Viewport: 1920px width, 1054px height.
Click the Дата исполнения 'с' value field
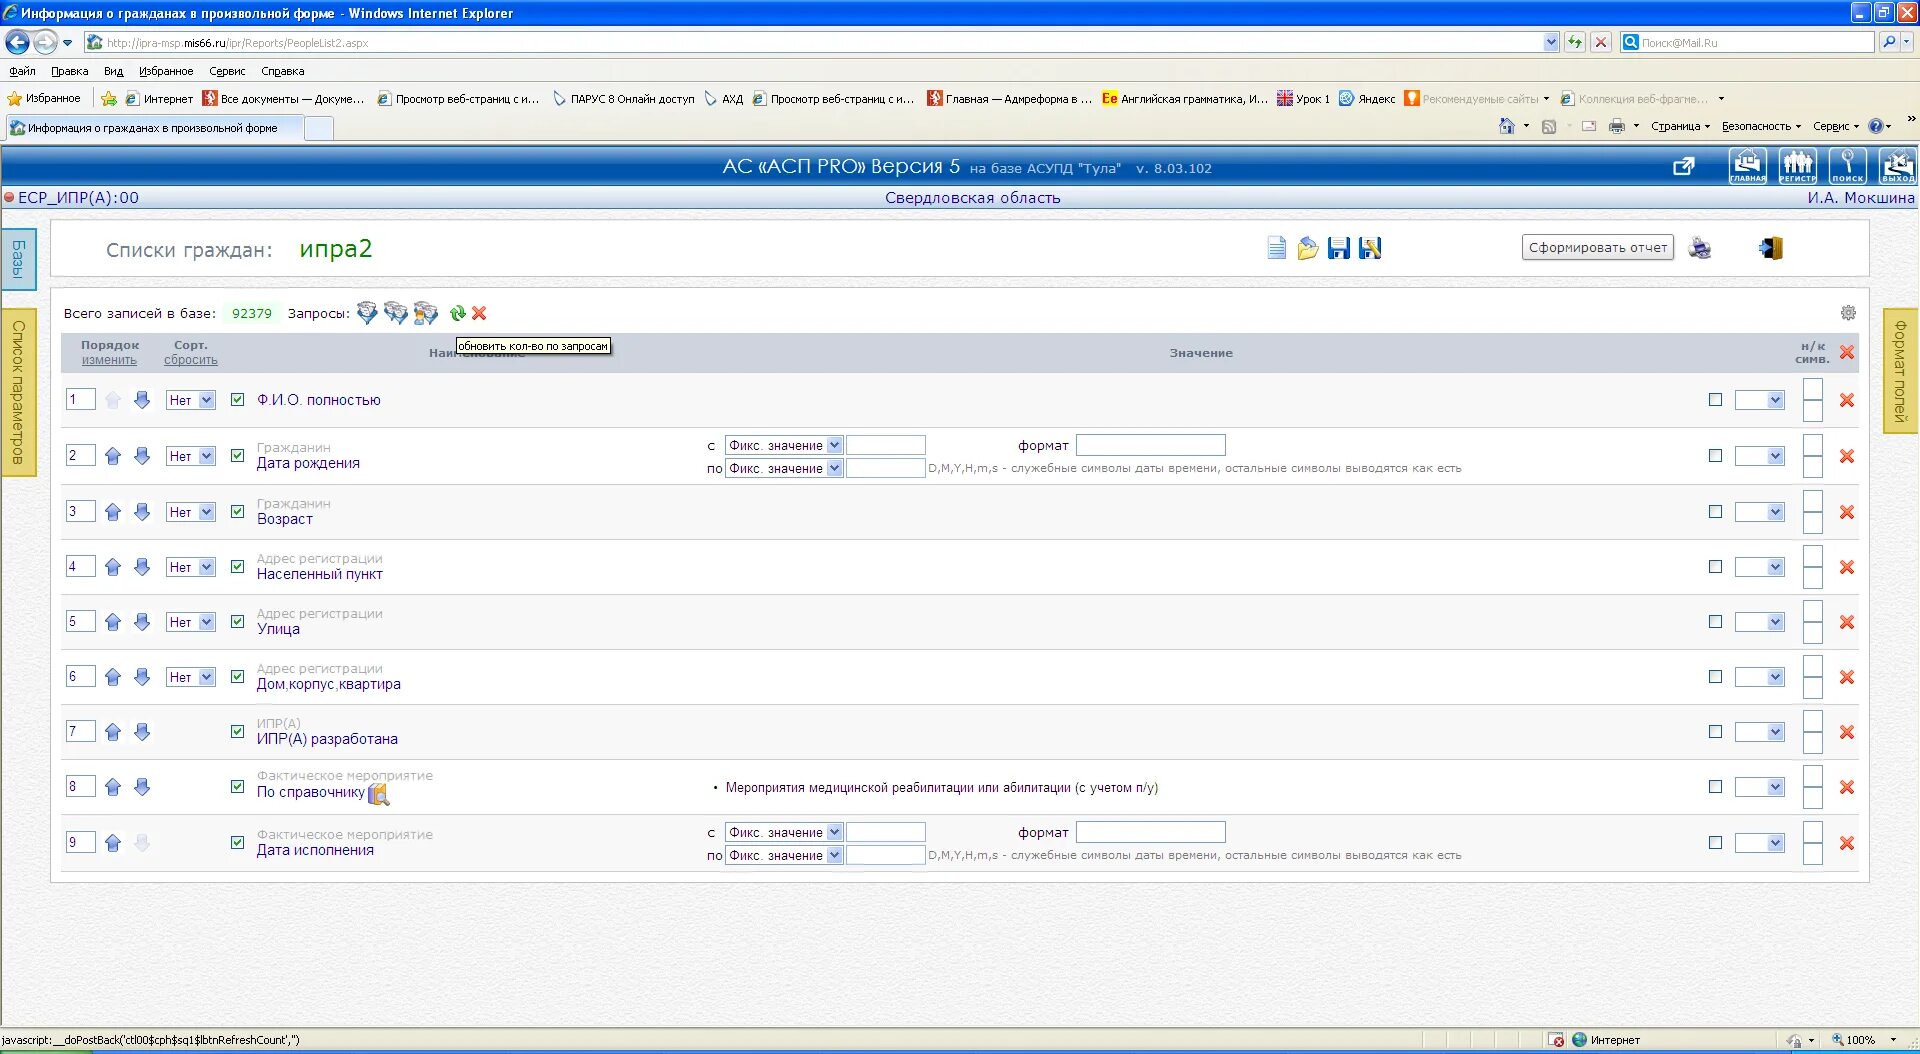885,832
